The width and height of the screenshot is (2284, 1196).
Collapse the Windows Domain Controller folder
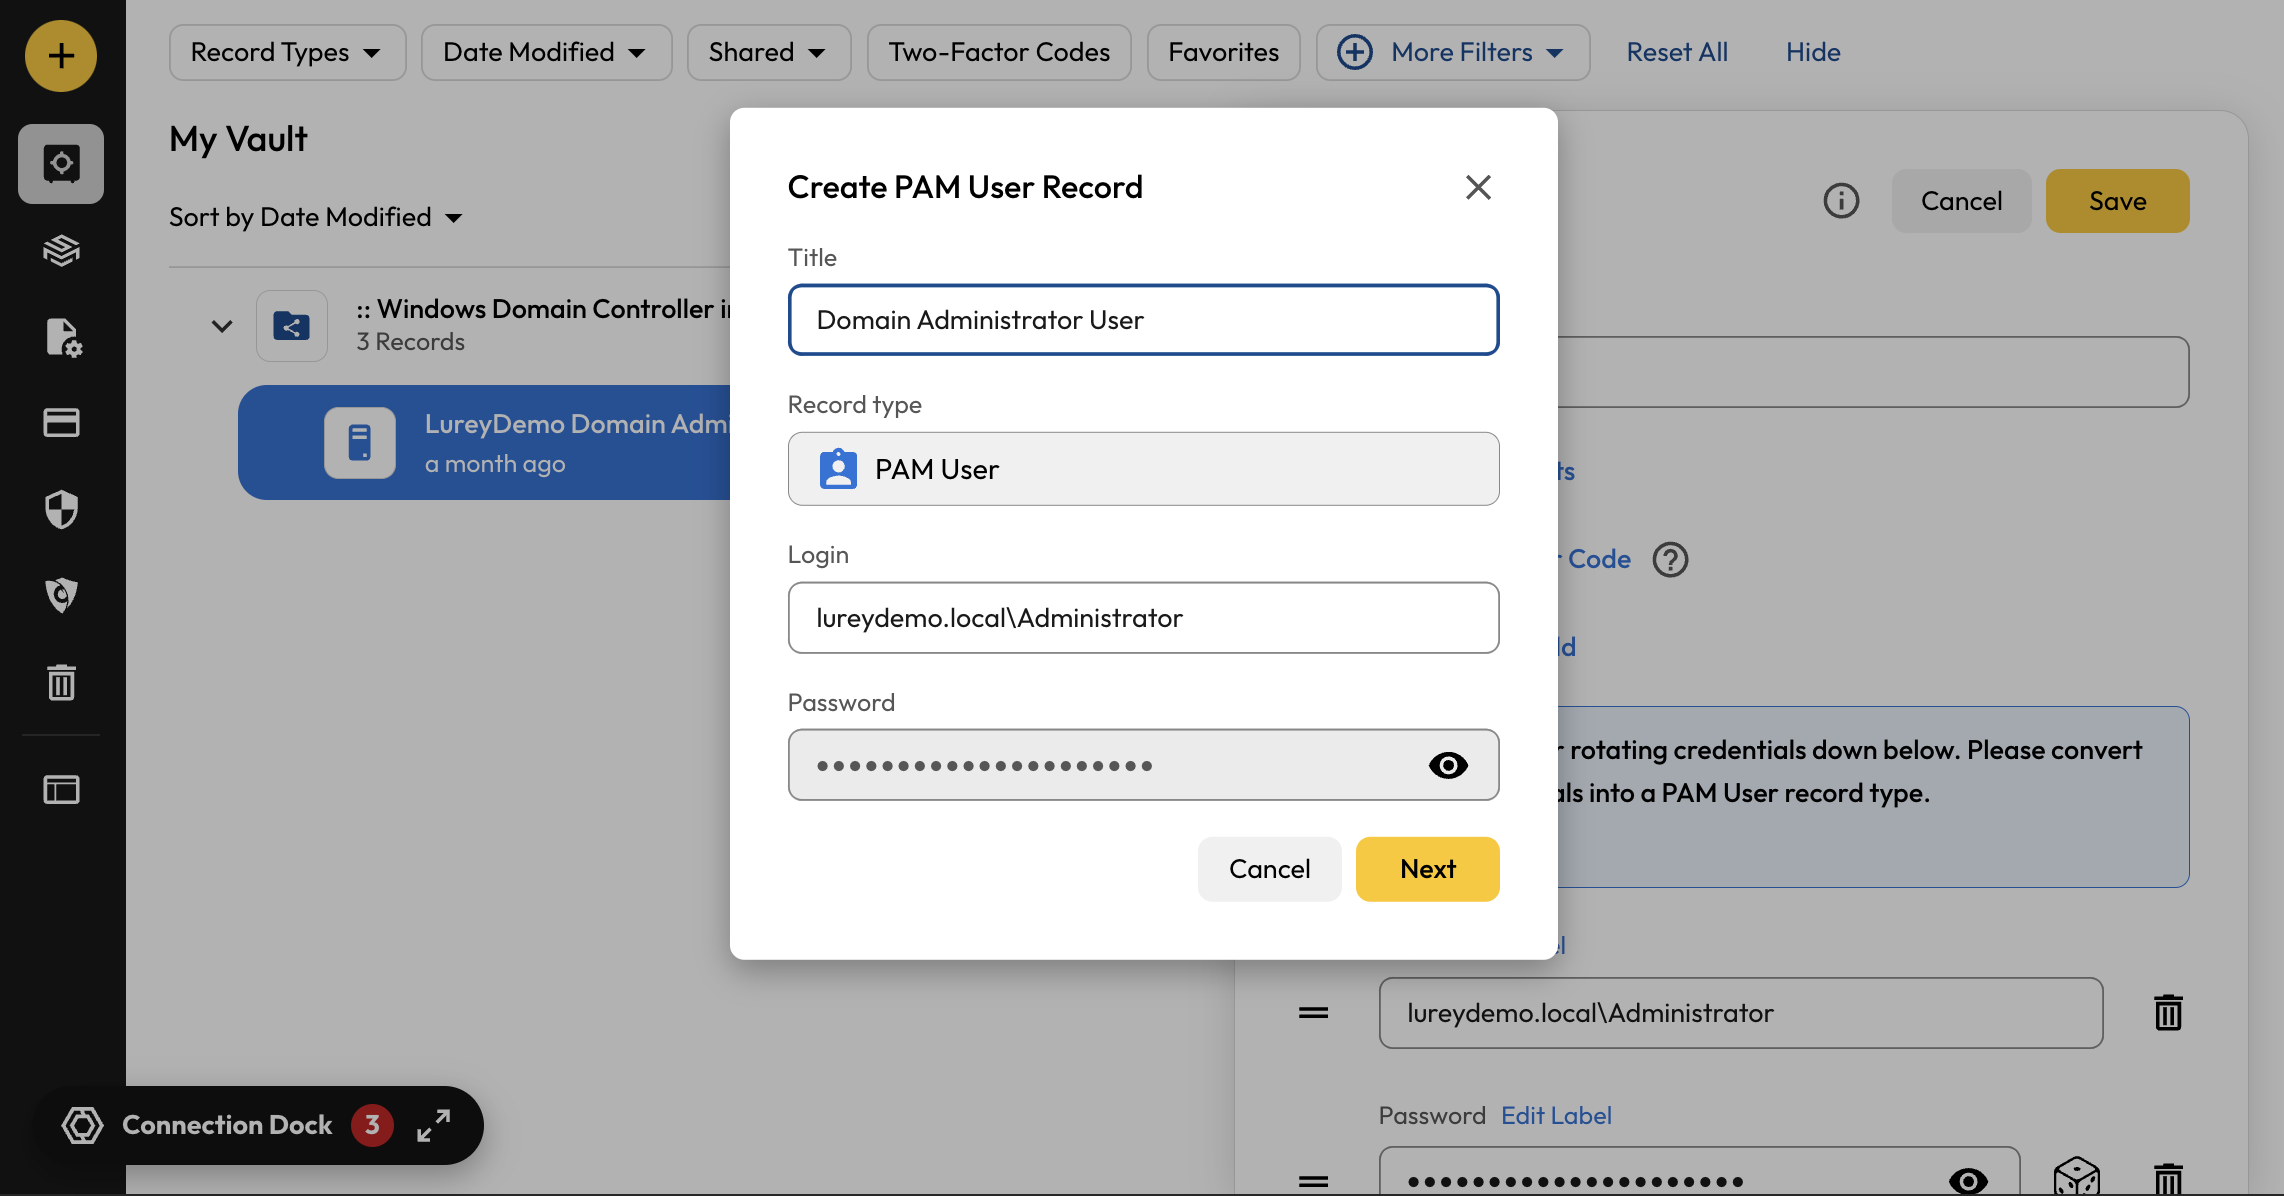point(222,326)
